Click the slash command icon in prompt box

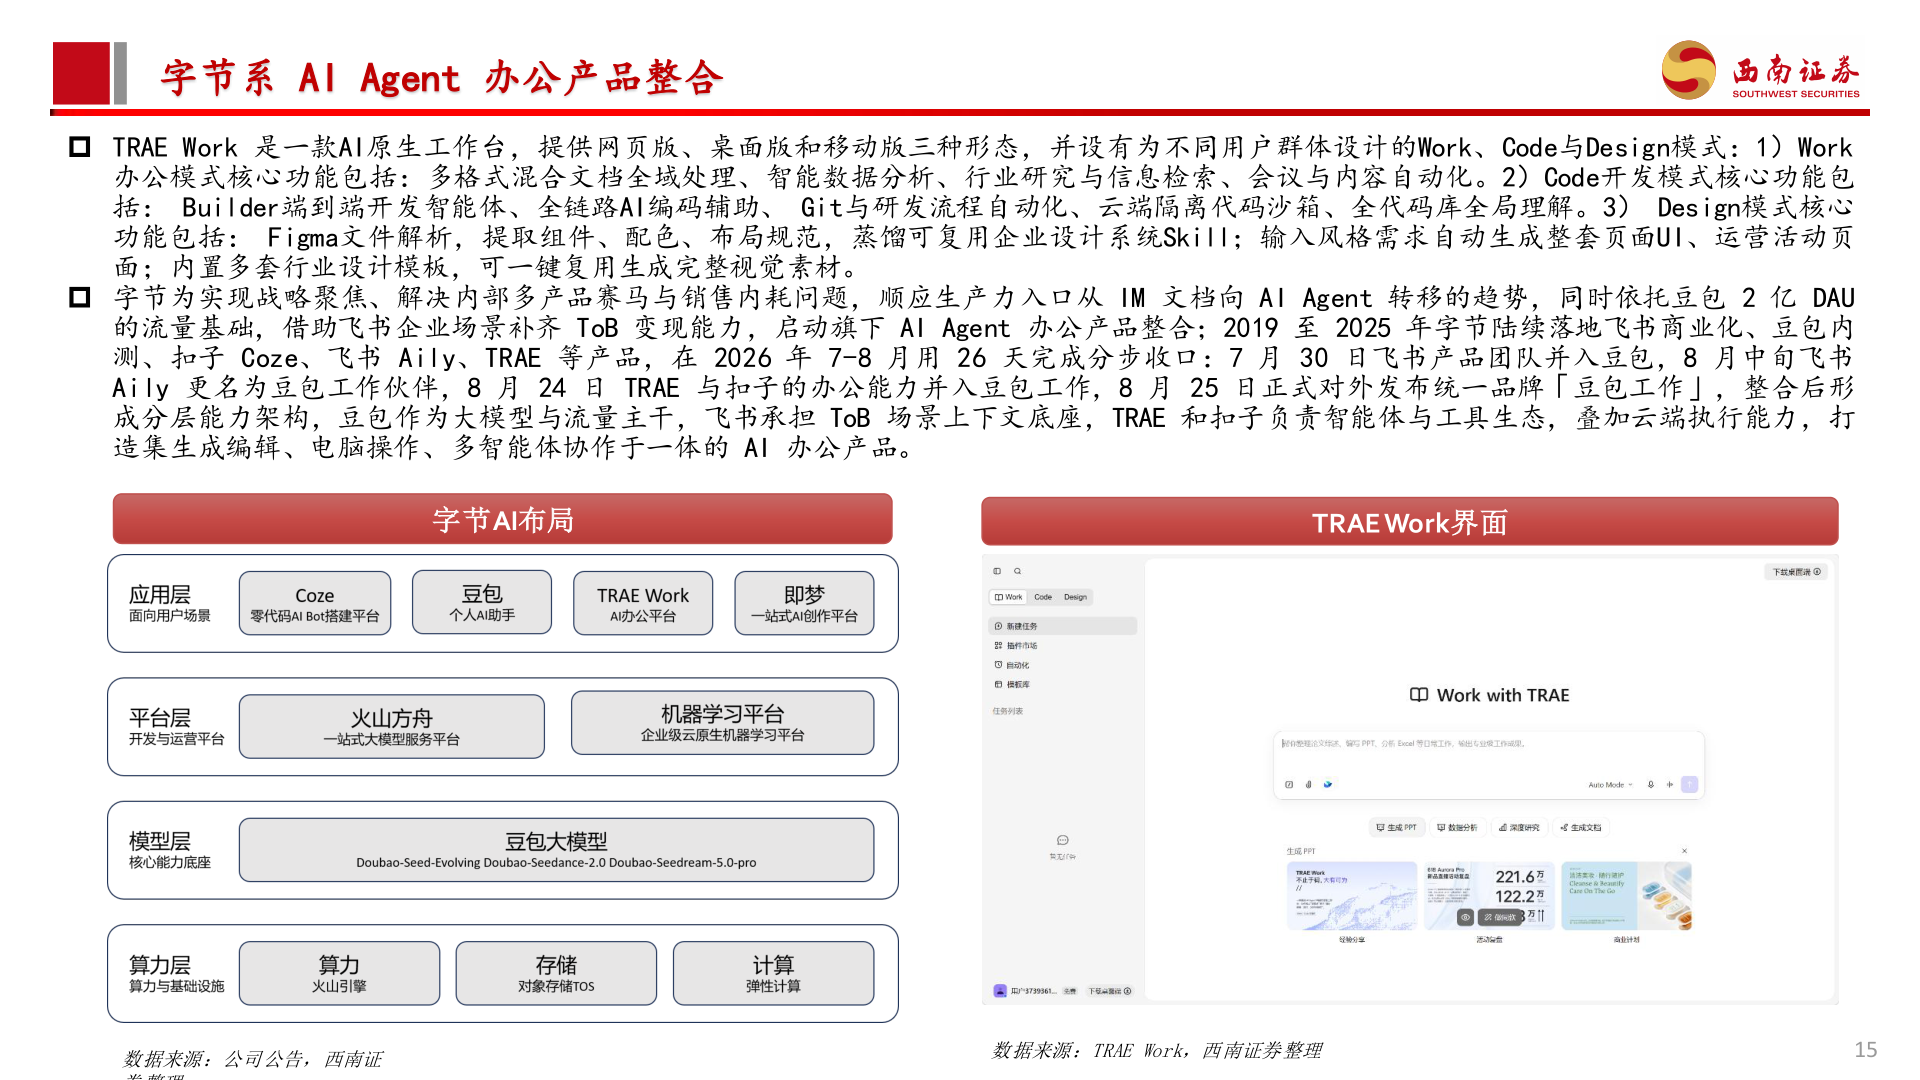pyautogui.click(x=1289, y=785)
